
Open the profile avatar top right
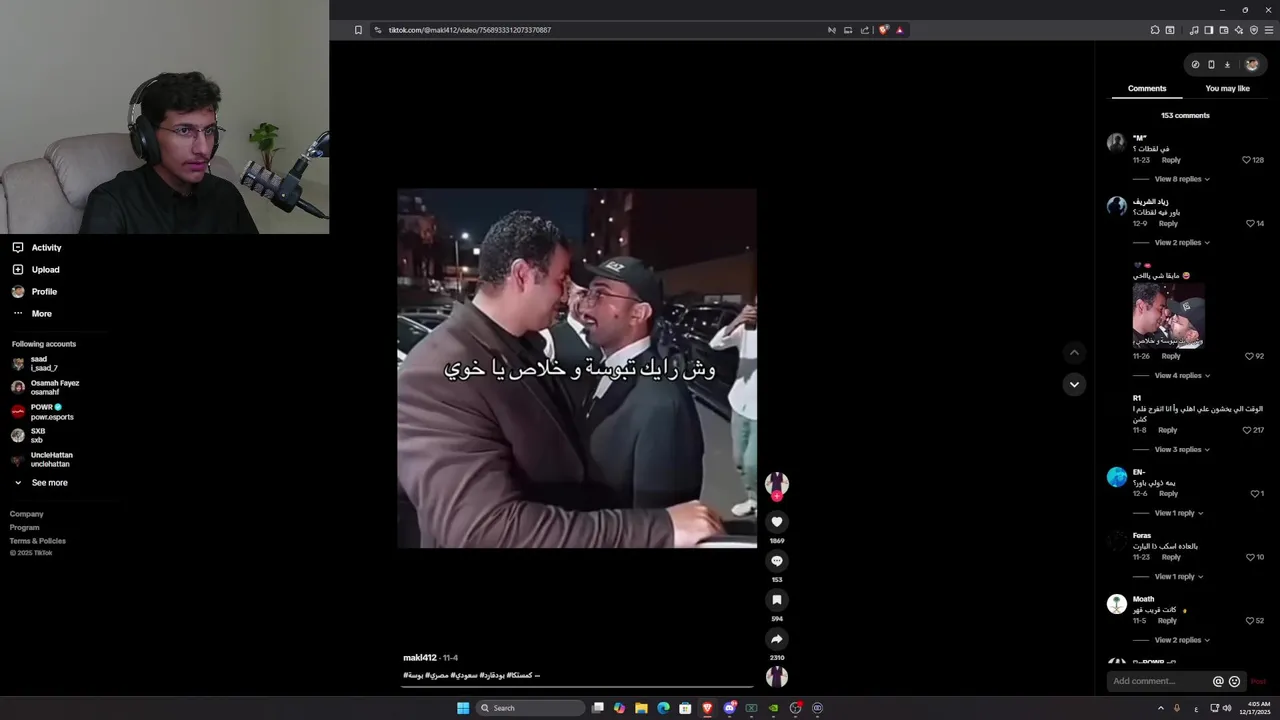(1252, 65)
